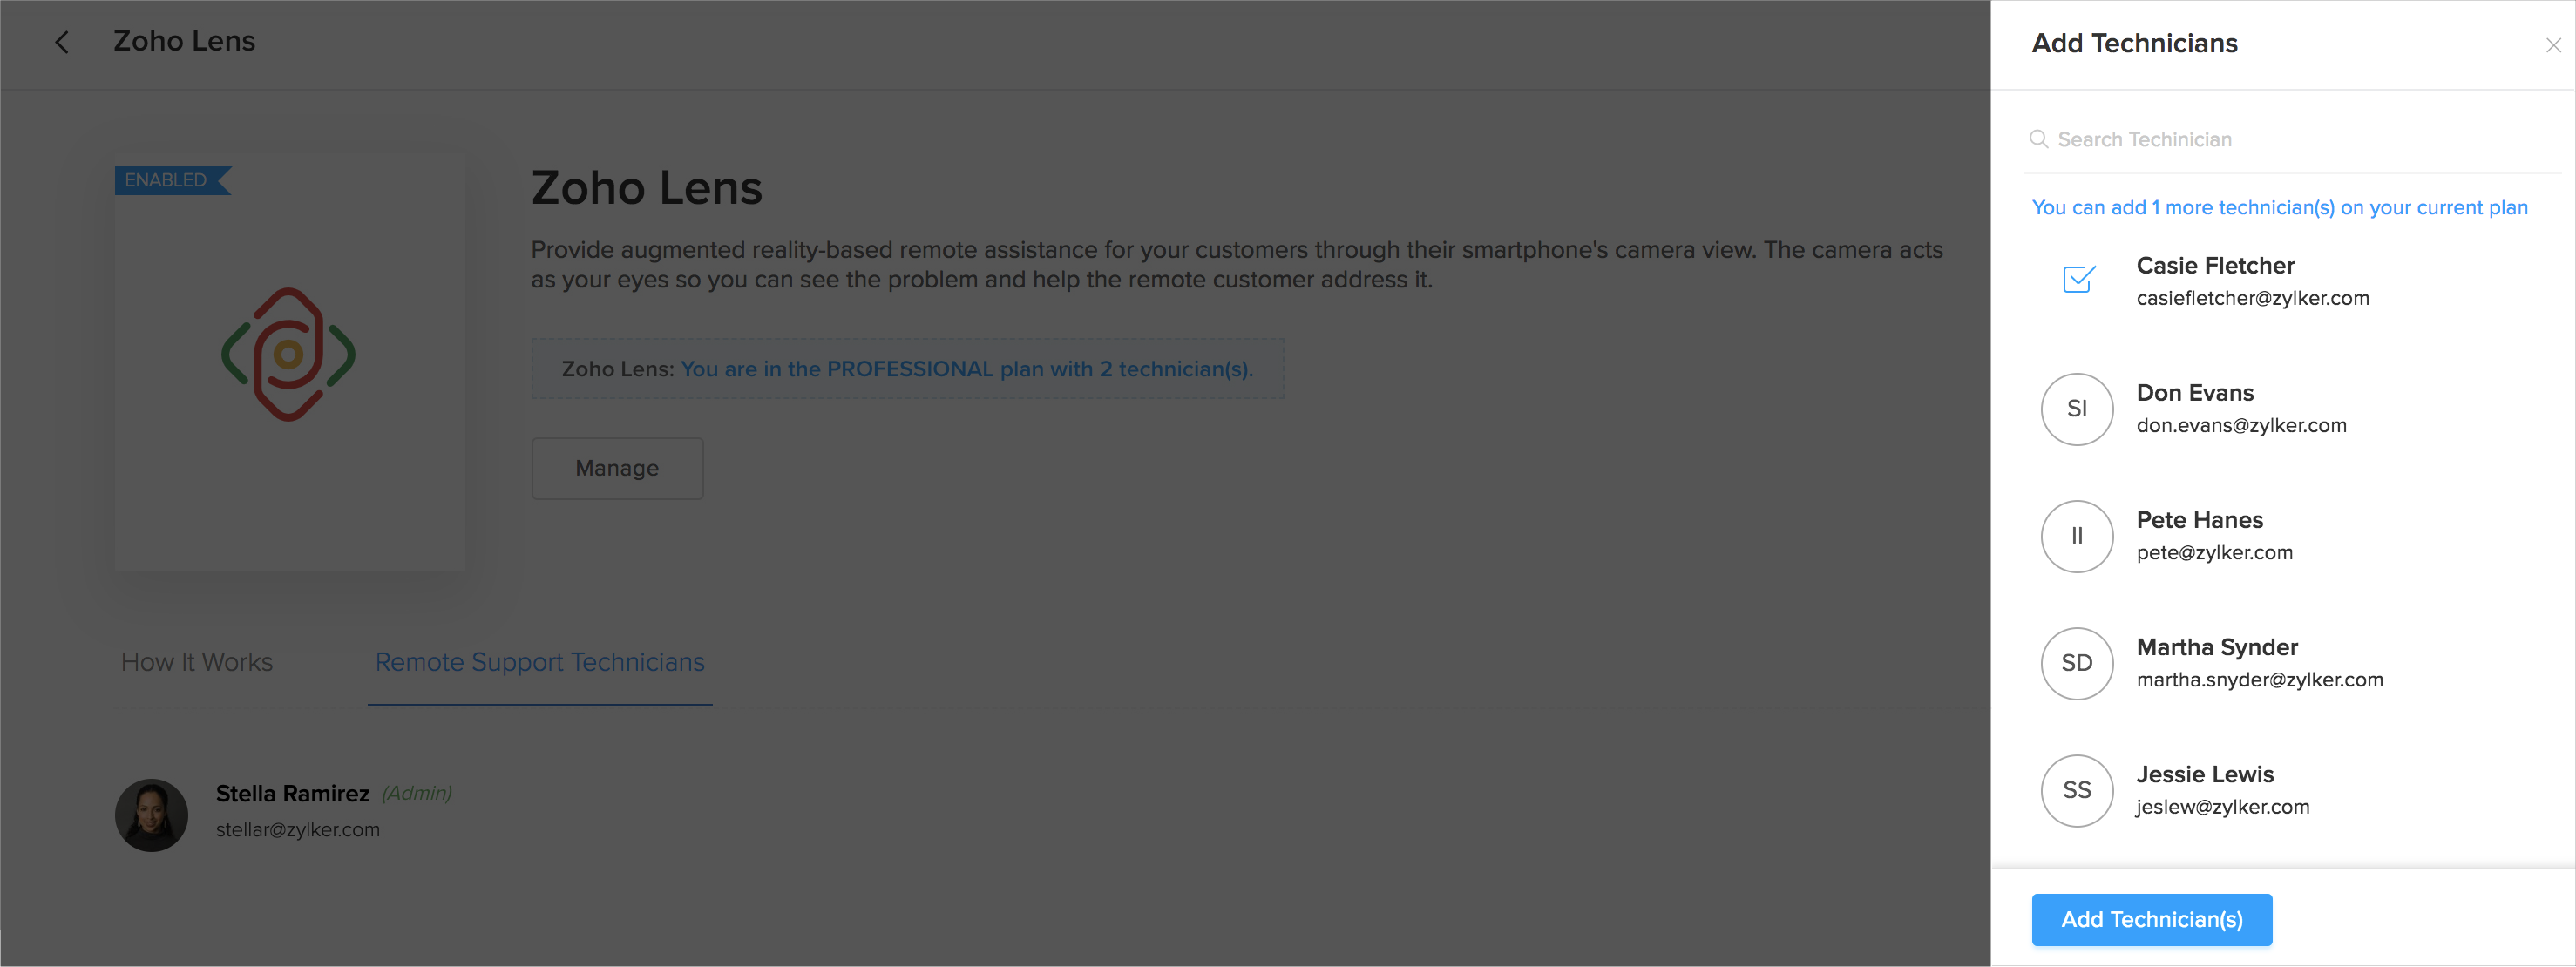The height and width of the screenshot is (967, 2576).
Task: Close the Add Technicians panel
Action: tap(2552, 45)
